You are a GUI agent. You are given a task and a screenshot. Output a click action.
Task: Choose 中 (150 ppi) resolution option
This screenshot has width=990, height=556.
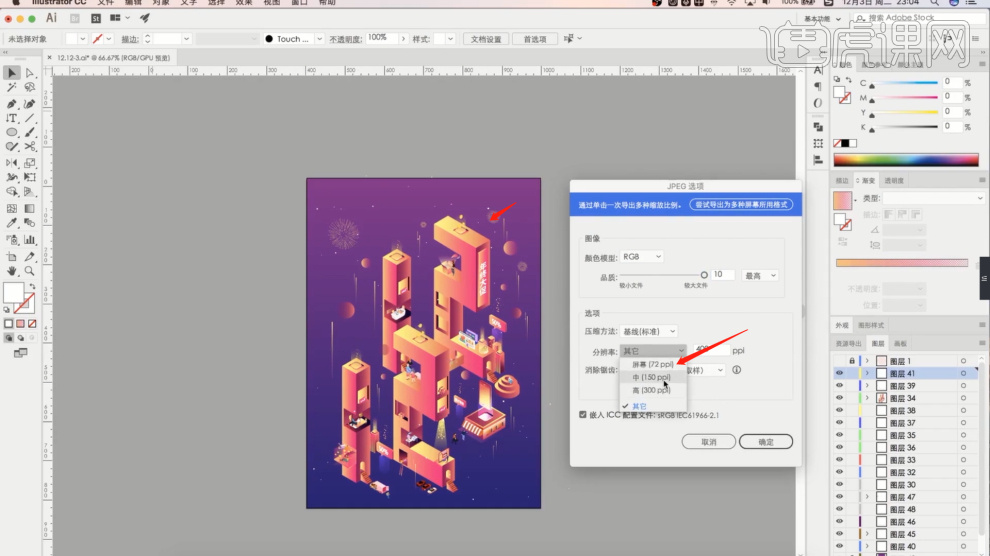[x=653, y=377]
